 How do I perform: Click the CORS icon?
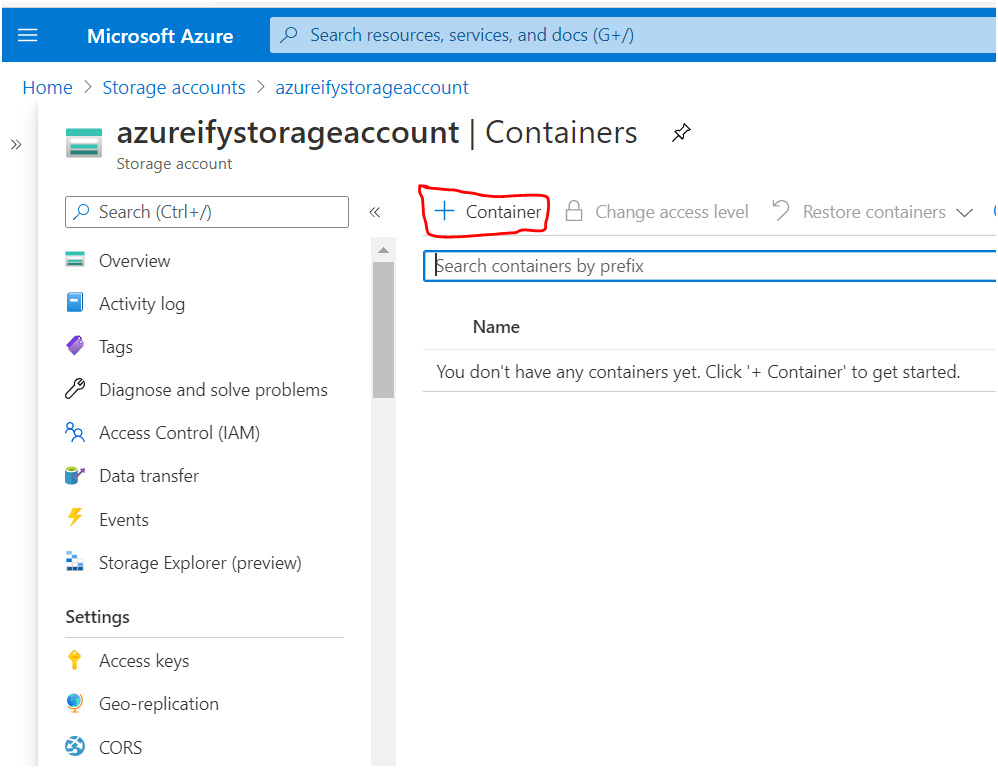click(75, 746)
